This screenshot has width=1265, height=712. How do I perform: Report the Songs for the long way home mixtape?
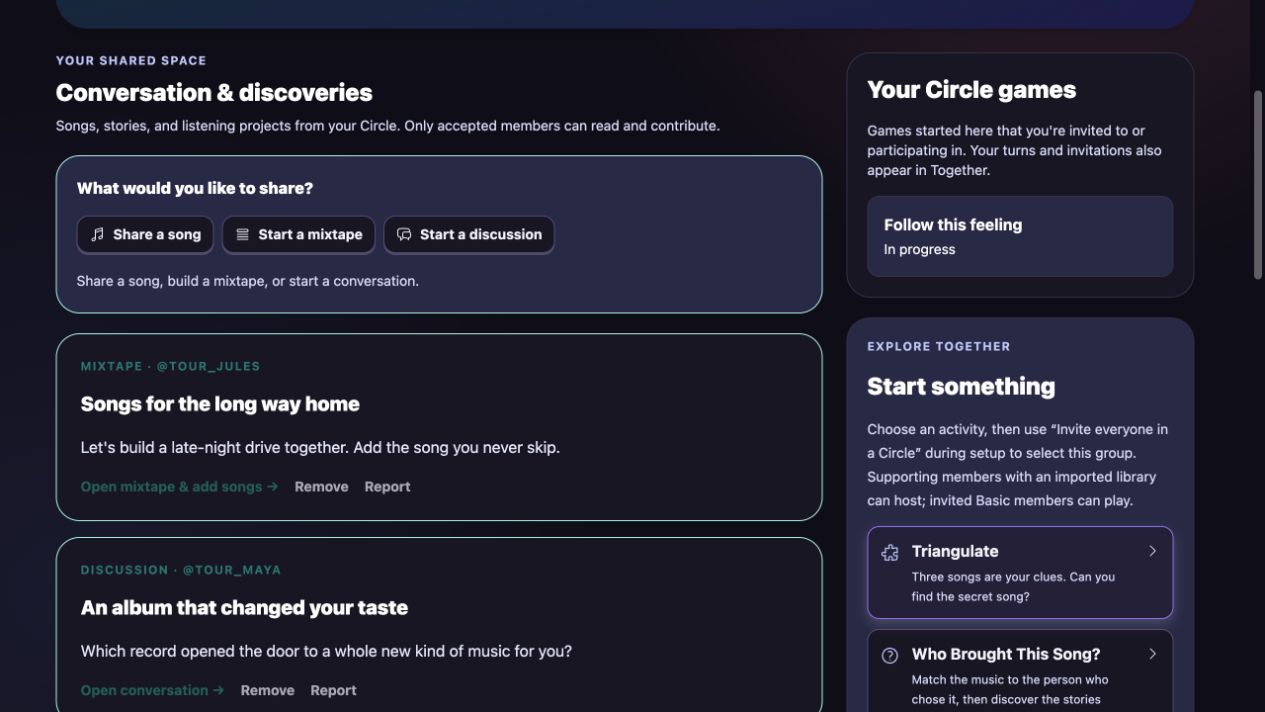(x=387, y=487)
